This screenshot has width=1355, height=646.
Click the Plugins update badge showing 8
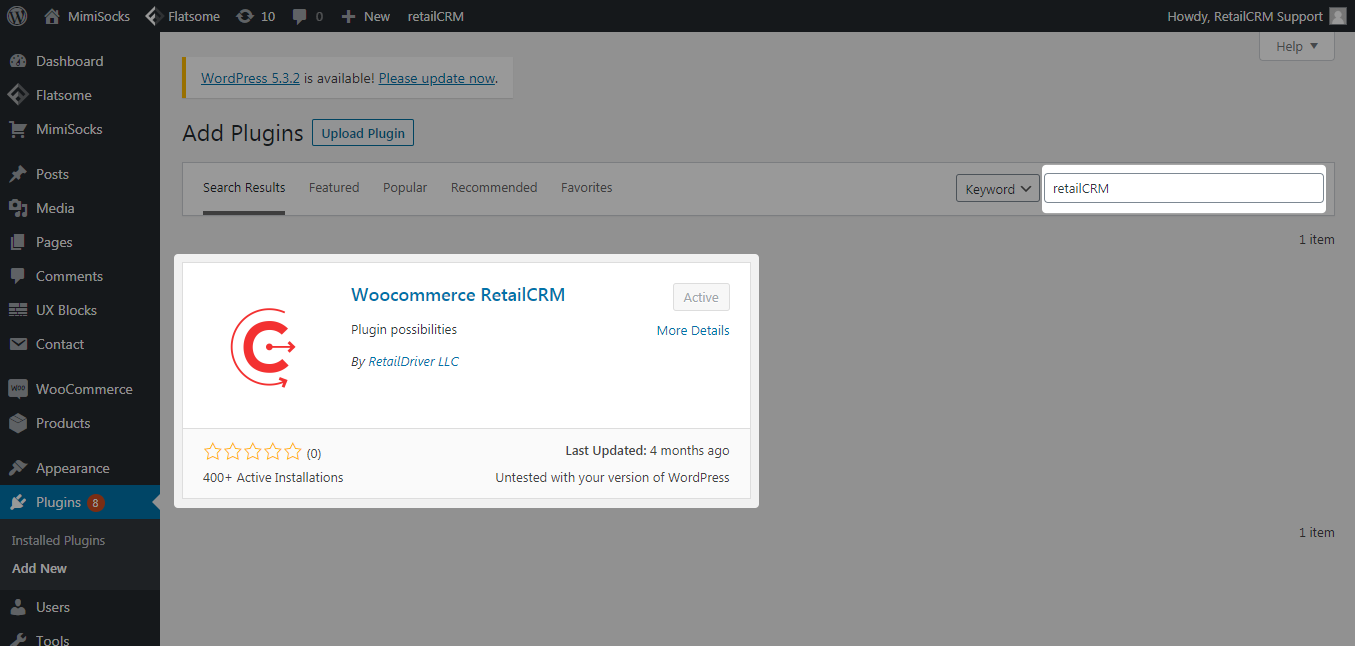(96, 502)
